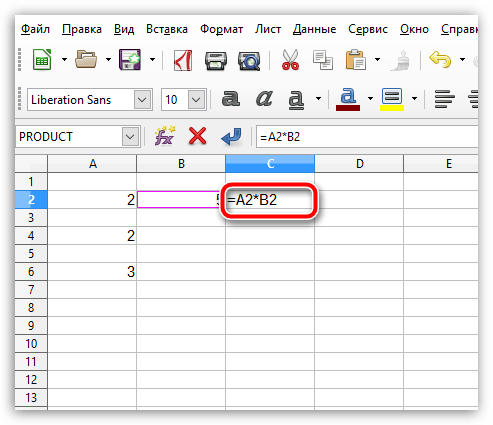Cancel formula with the red X
493x425 pixels.
(x=197, y=136)
